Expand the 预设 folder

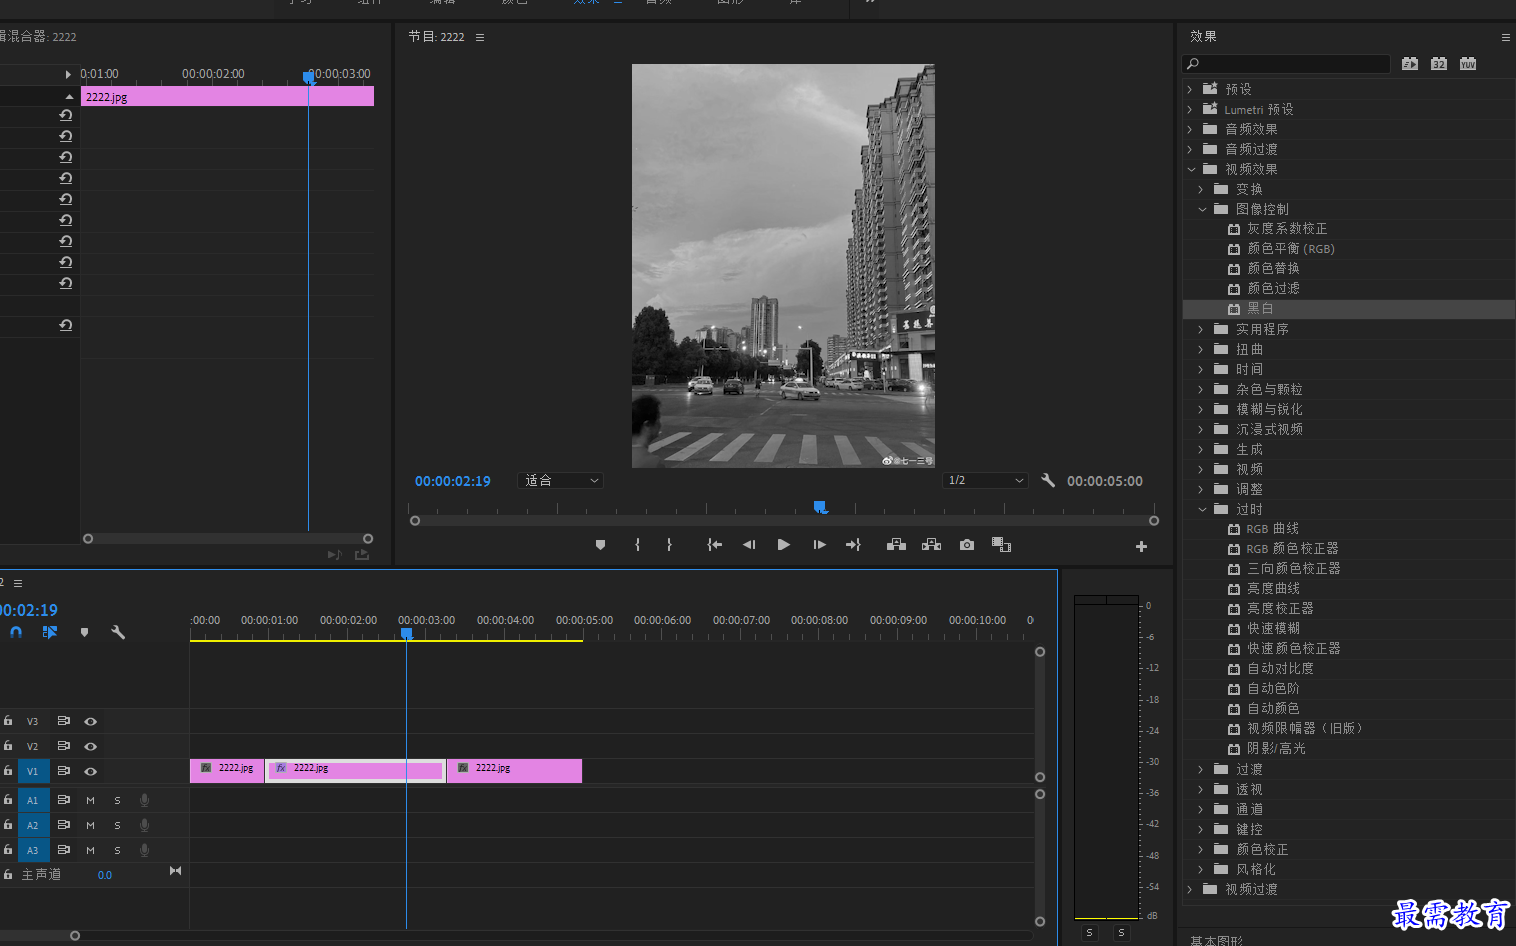[1190, 89]
